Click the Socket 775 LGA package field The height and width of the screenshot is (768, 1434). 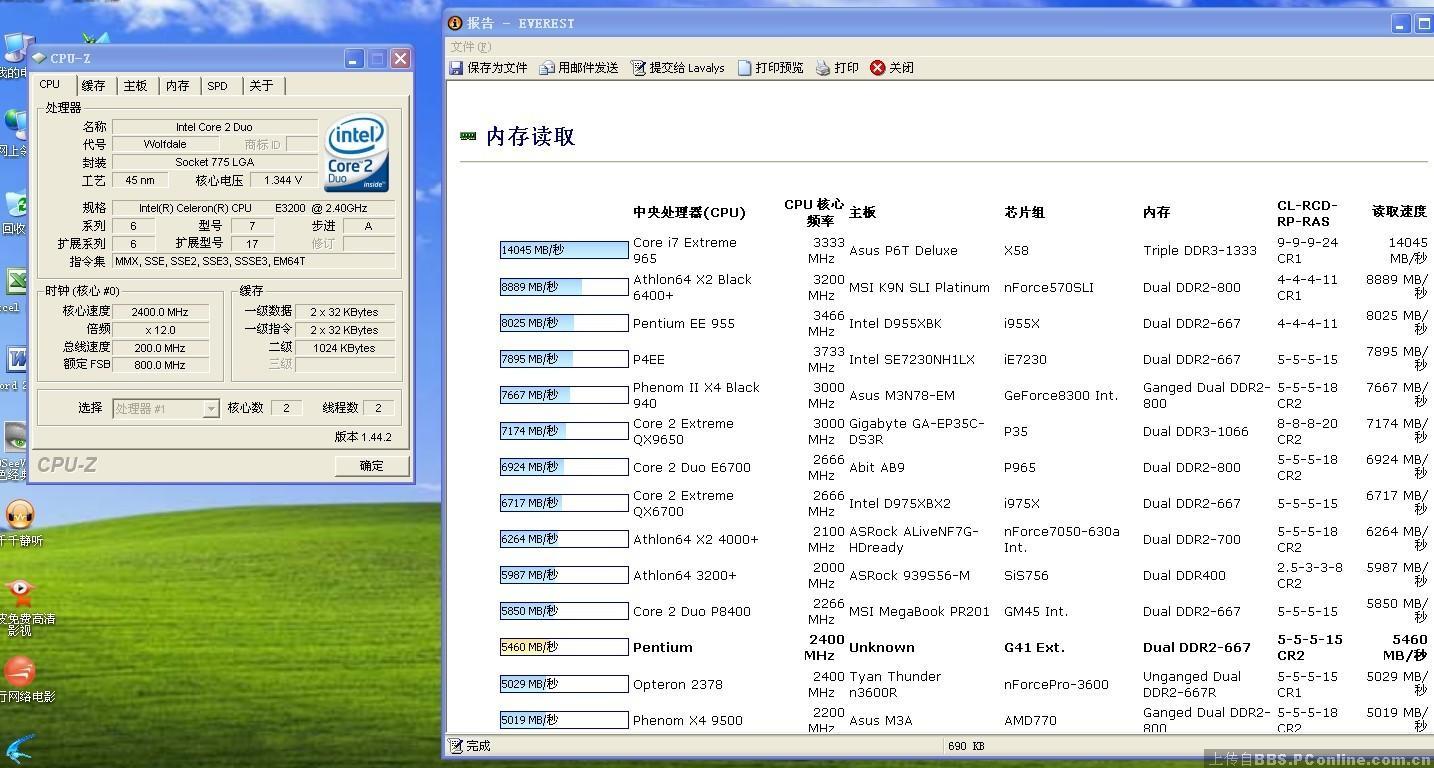(214, 162)
